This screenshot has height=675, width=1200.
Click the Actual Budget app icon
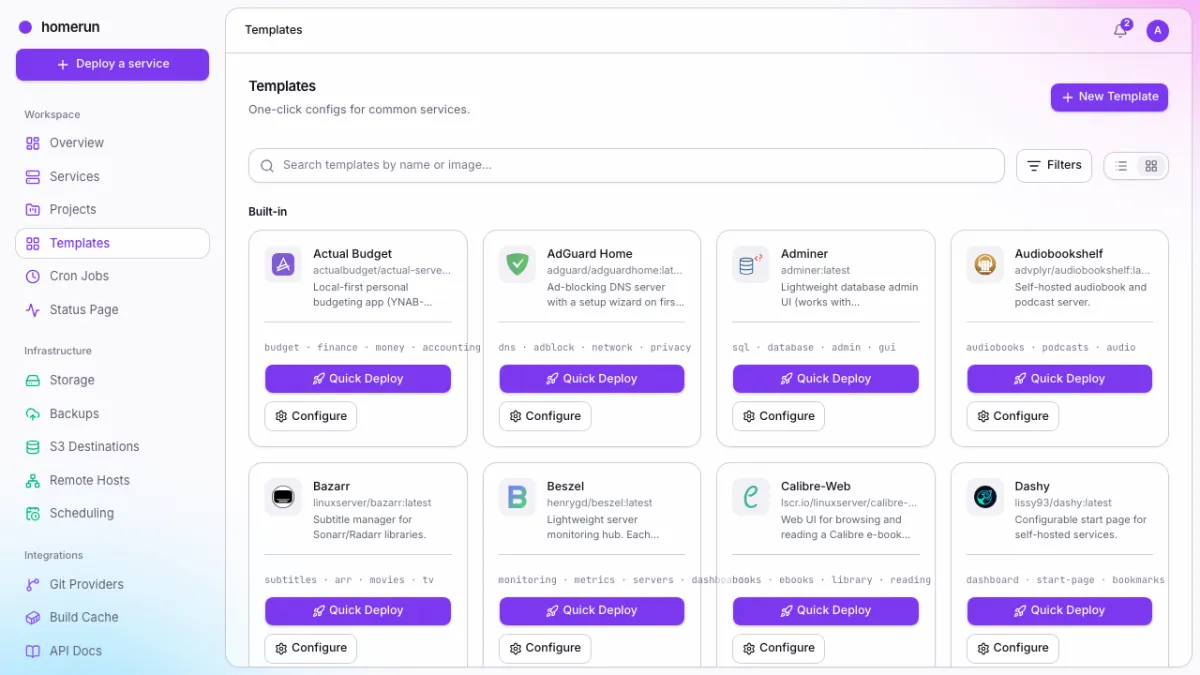click(x=283, y=265)
